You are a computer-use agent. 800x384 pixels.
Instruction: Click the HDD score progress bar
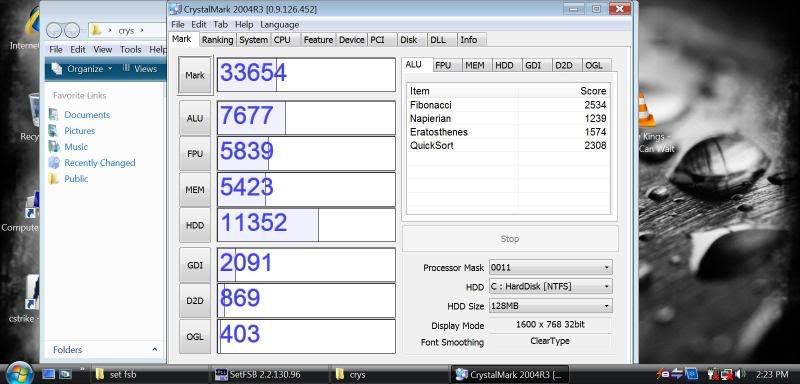tap(306, 224)
